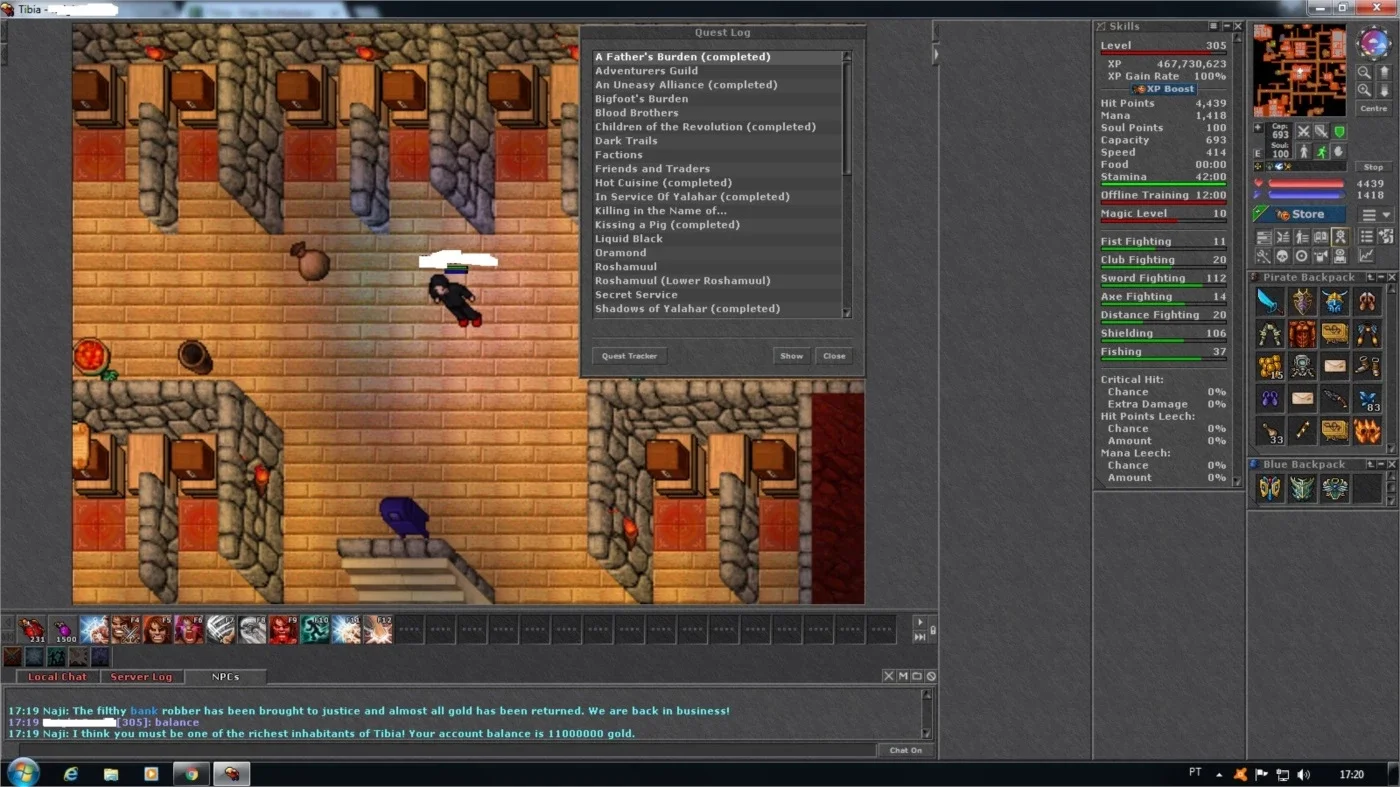The height and width of the screenshot is (787, 1400).
Task: Activate the F12 hotkey spell
Action: pyautogui.click(x=378, y=629)
